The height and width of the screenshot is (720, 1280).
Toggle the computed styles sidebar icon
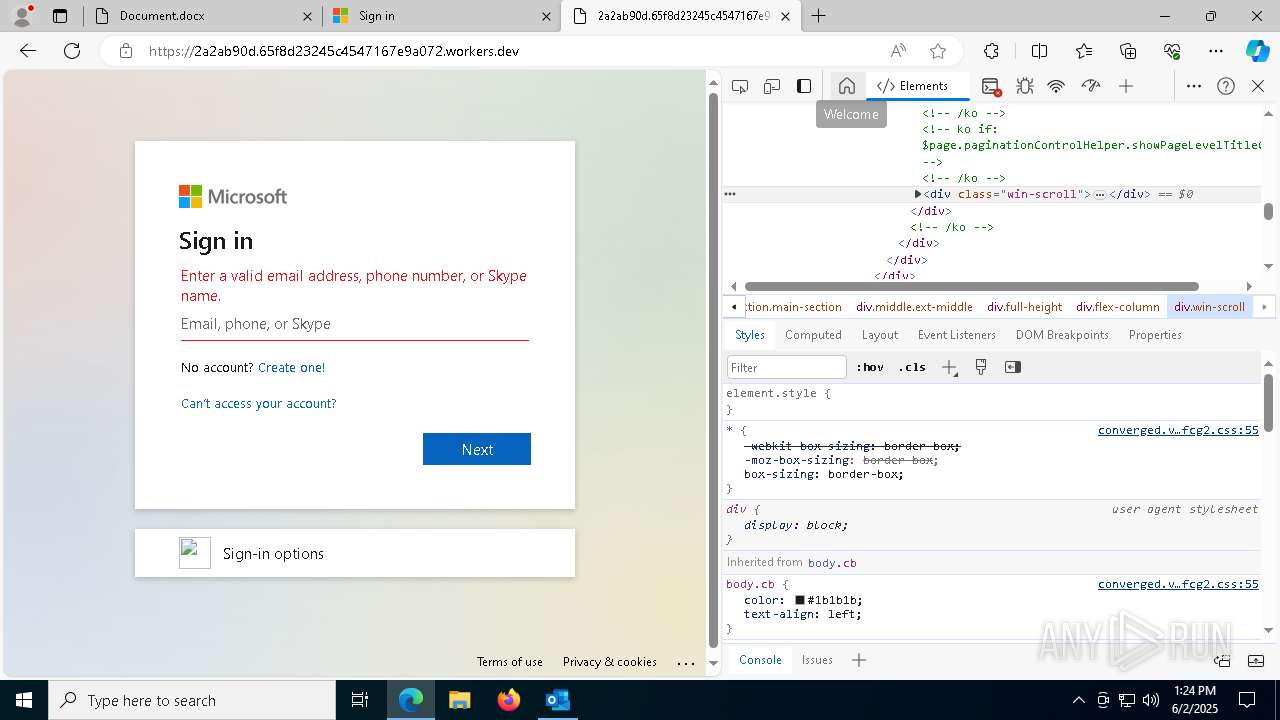(1013, 367)
